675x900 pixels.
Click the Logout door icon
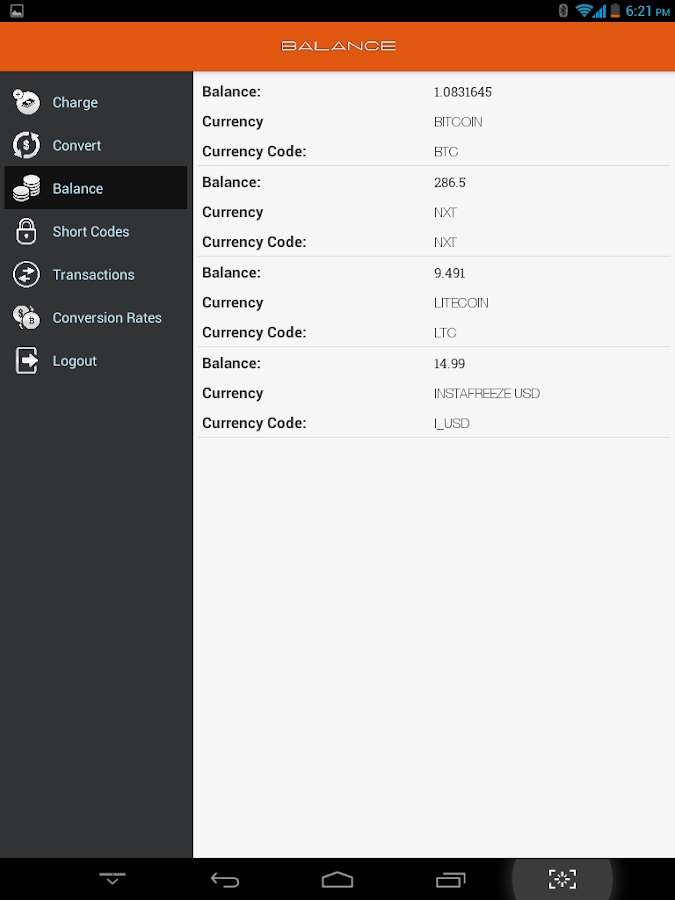pyautogui.click(x=26, y=361)
